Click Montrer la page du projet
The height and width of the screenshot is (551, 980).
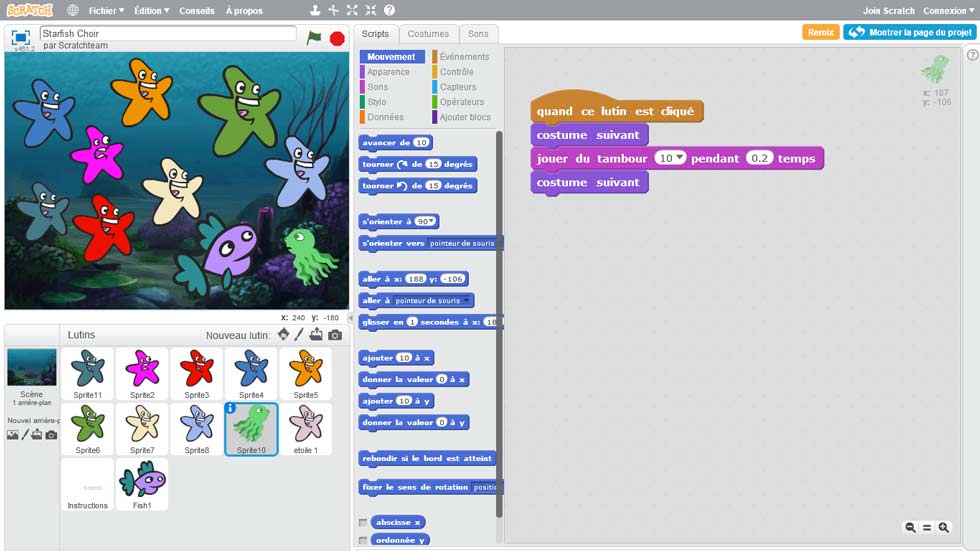pyautogui.click(x=909, y=32)
